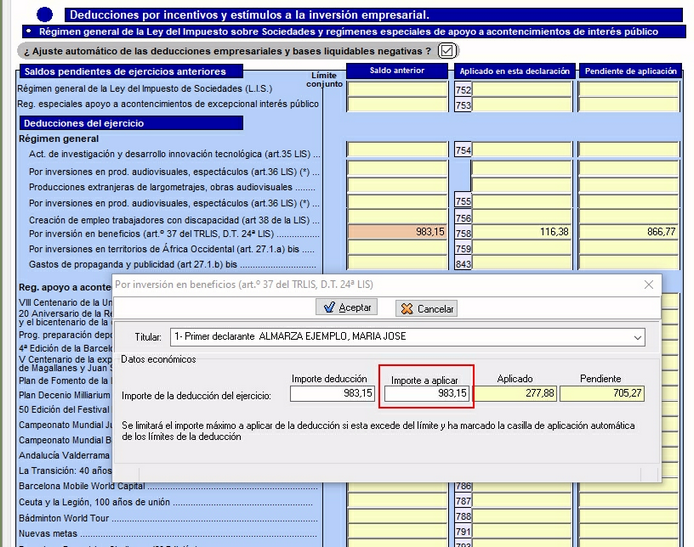Click the box 787 applied field for Ceuta
The width and height of the screenshot is (694, 547).
click(x=521, y=501)
